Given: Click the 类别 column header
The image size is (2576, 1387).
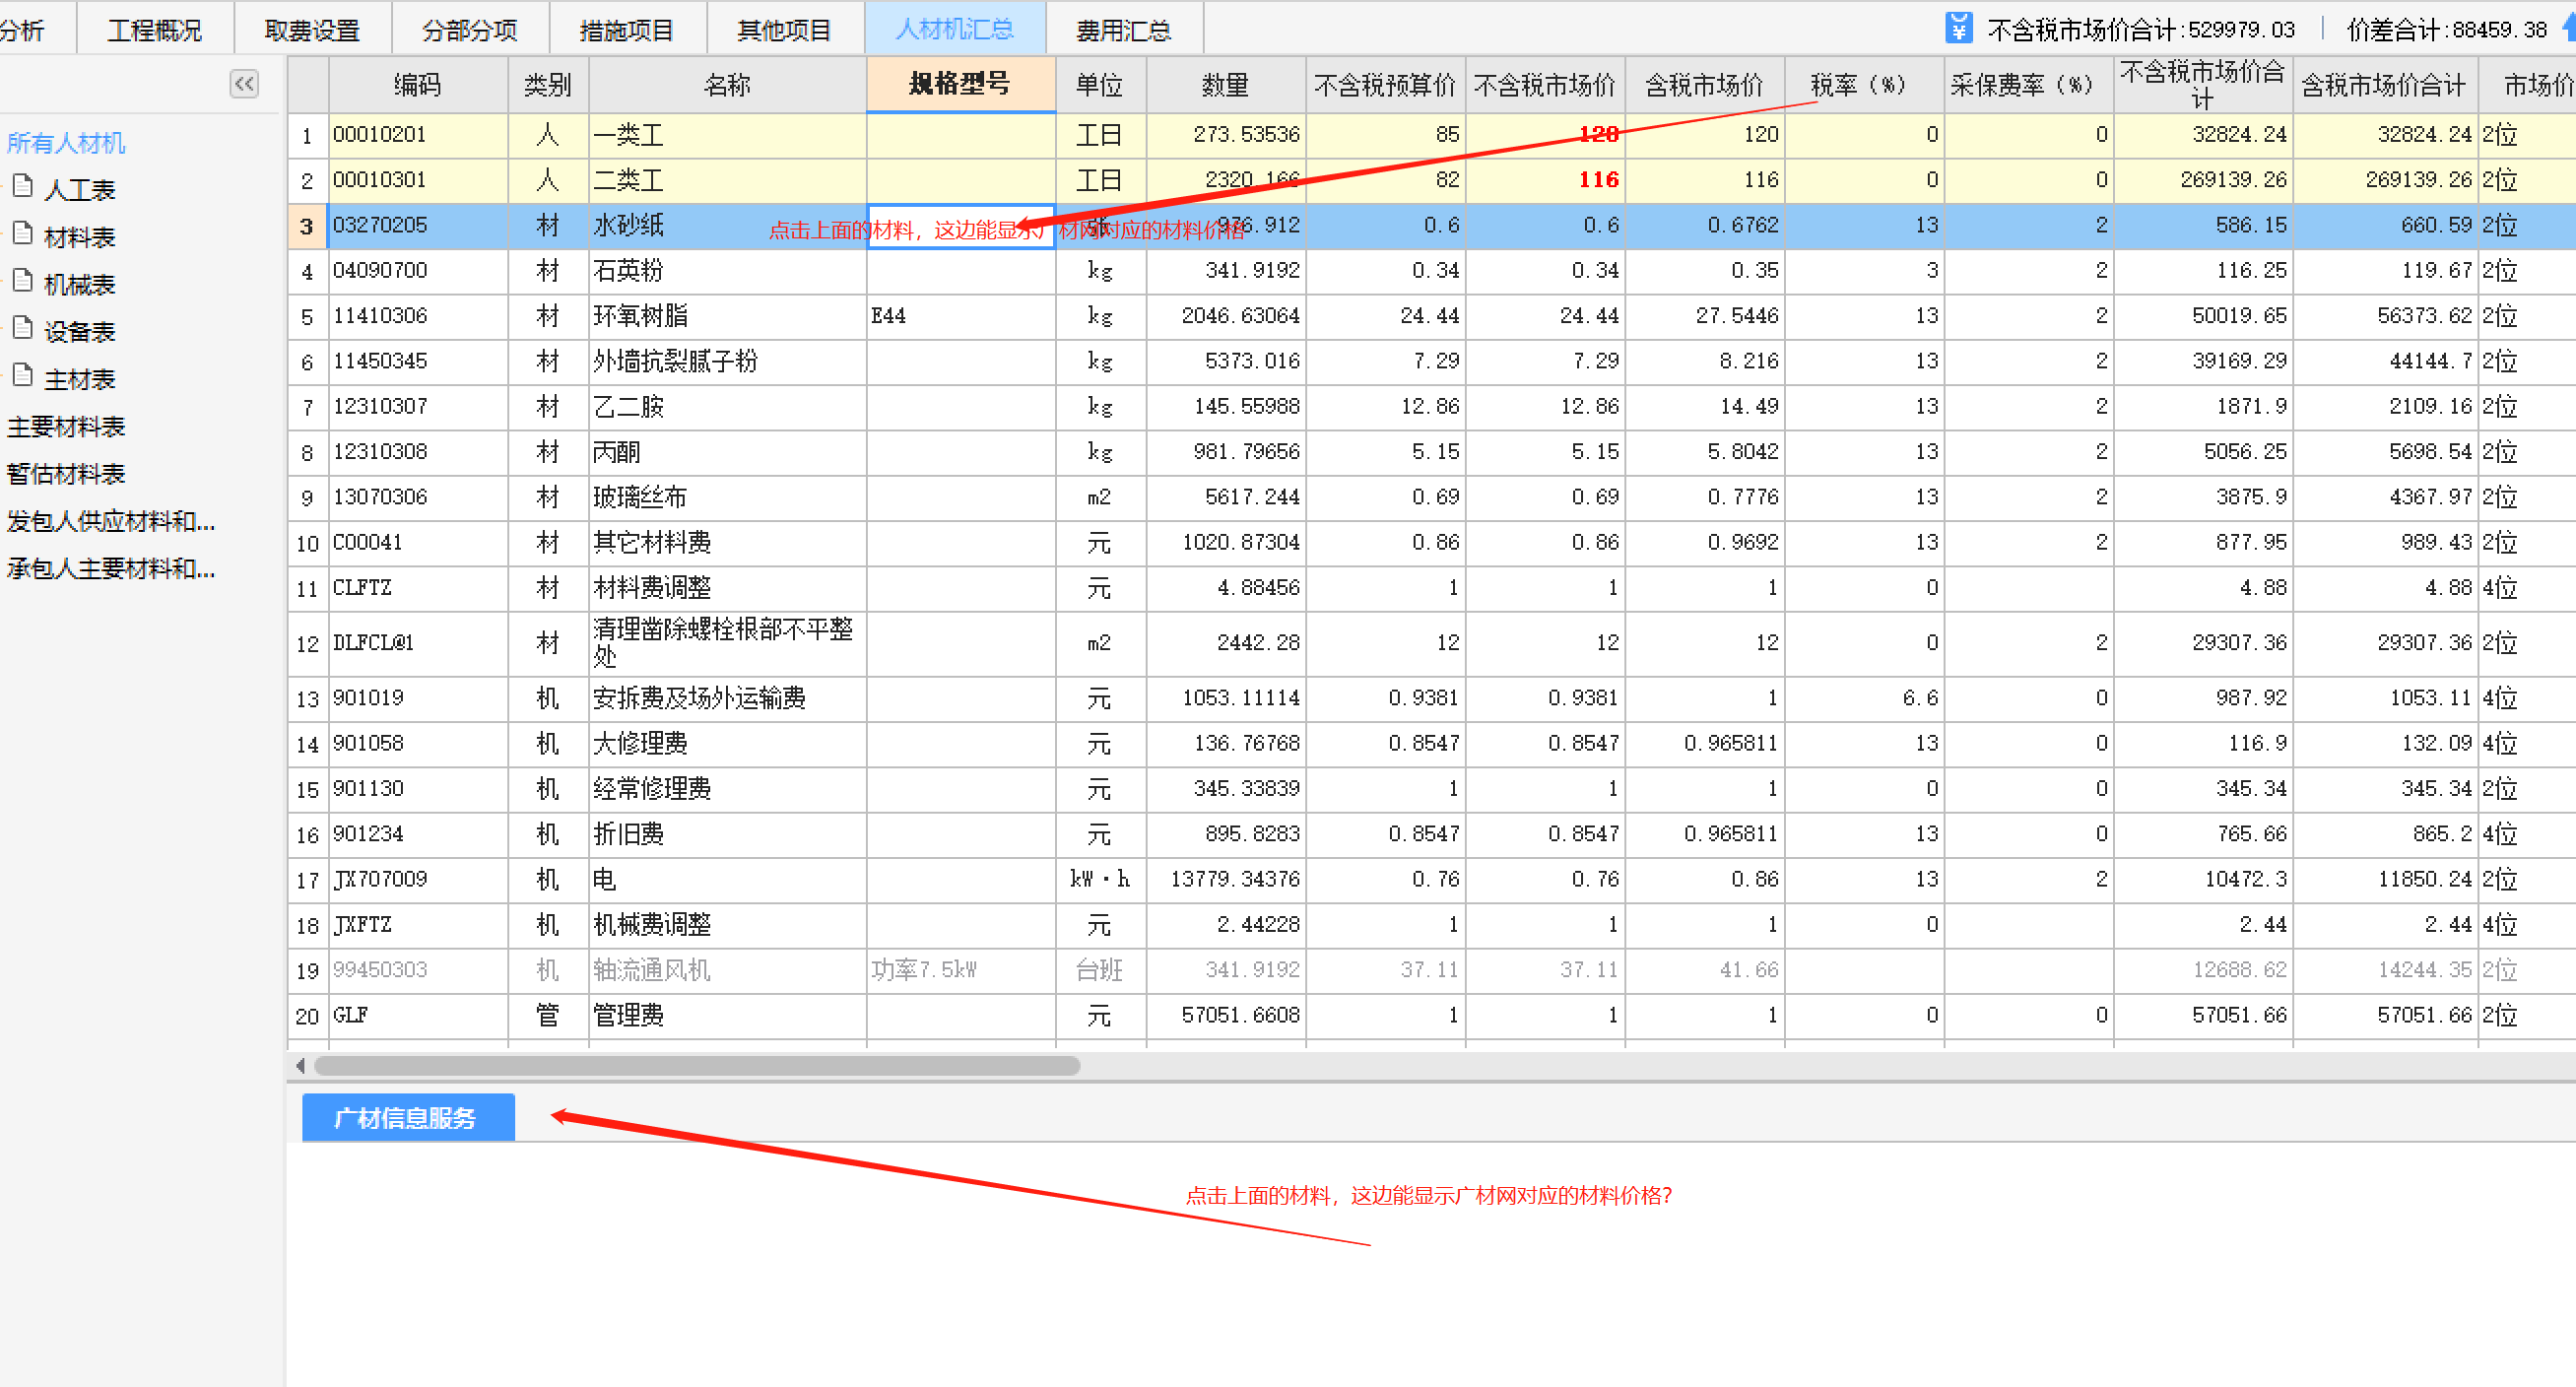Looking at the screenshot, I should point(548,85).
